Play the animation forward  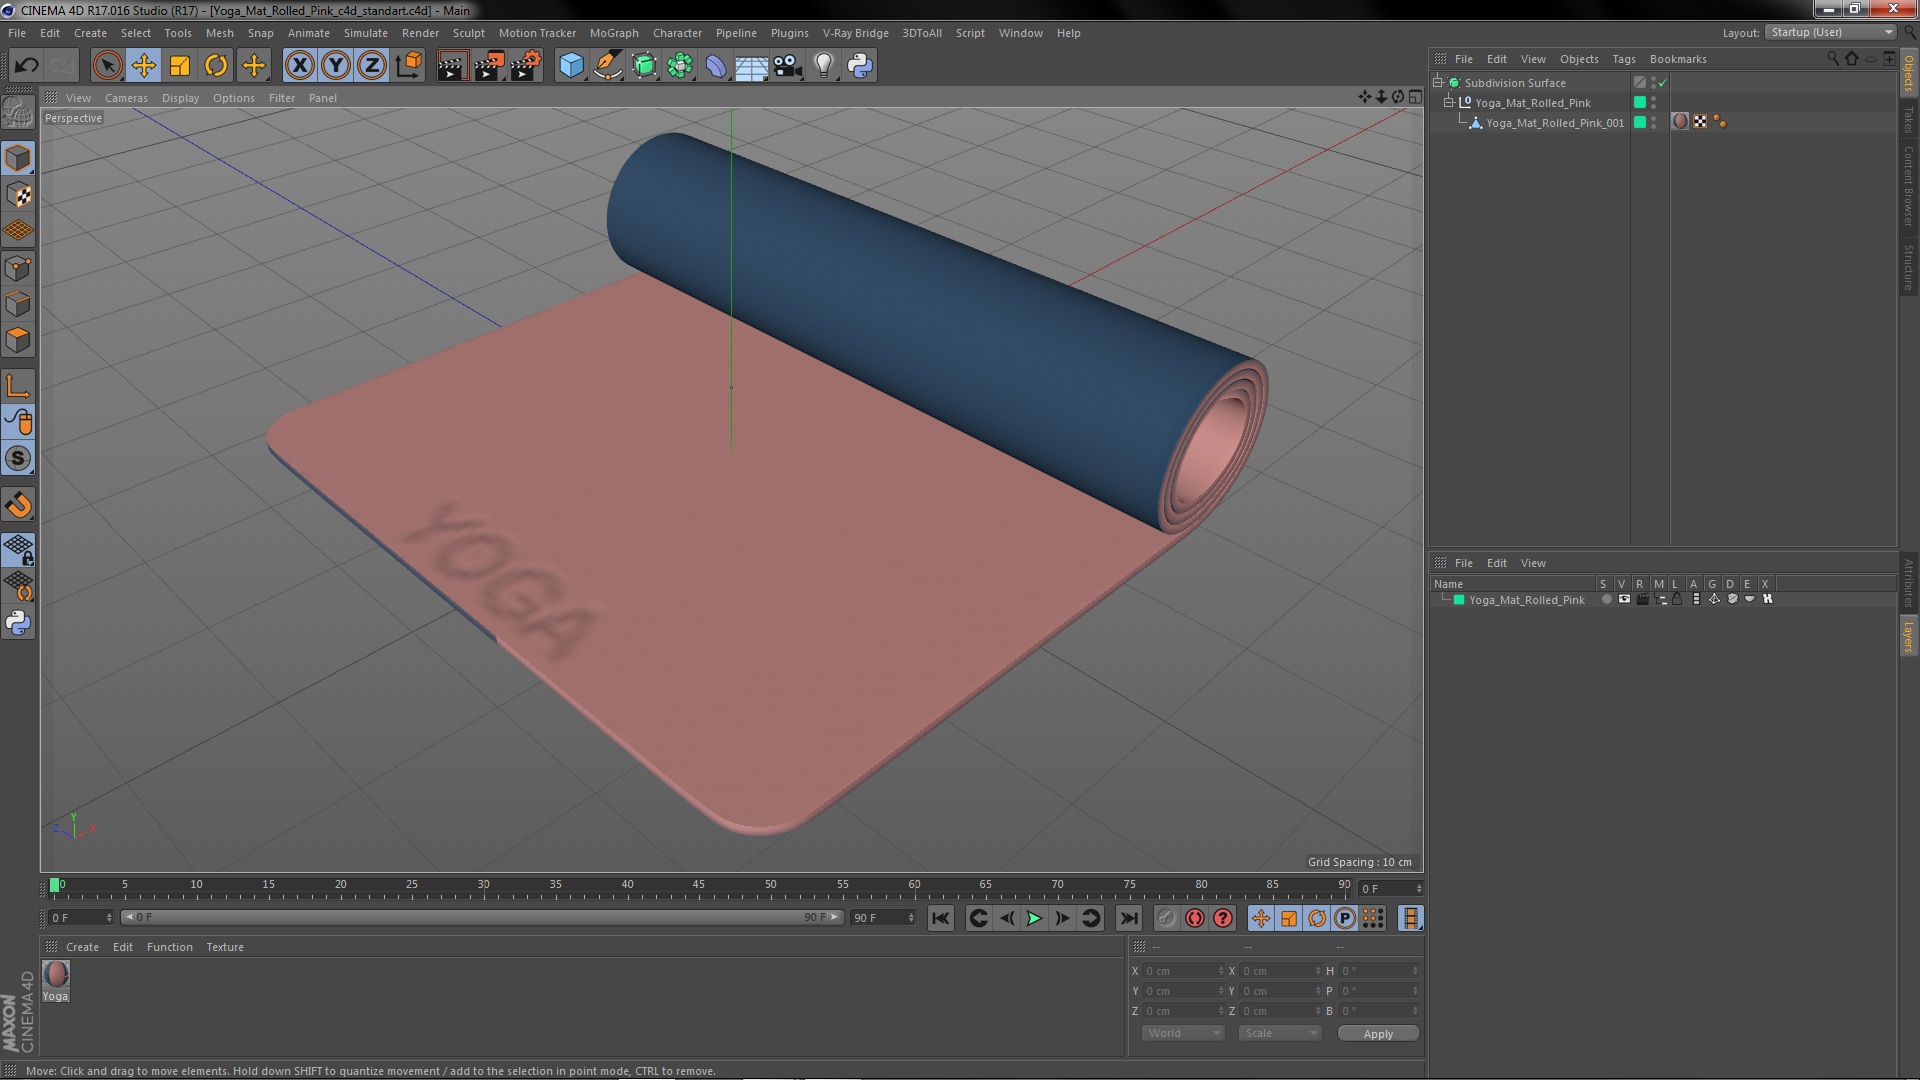pyautogui.click(x=1034, y=918)
